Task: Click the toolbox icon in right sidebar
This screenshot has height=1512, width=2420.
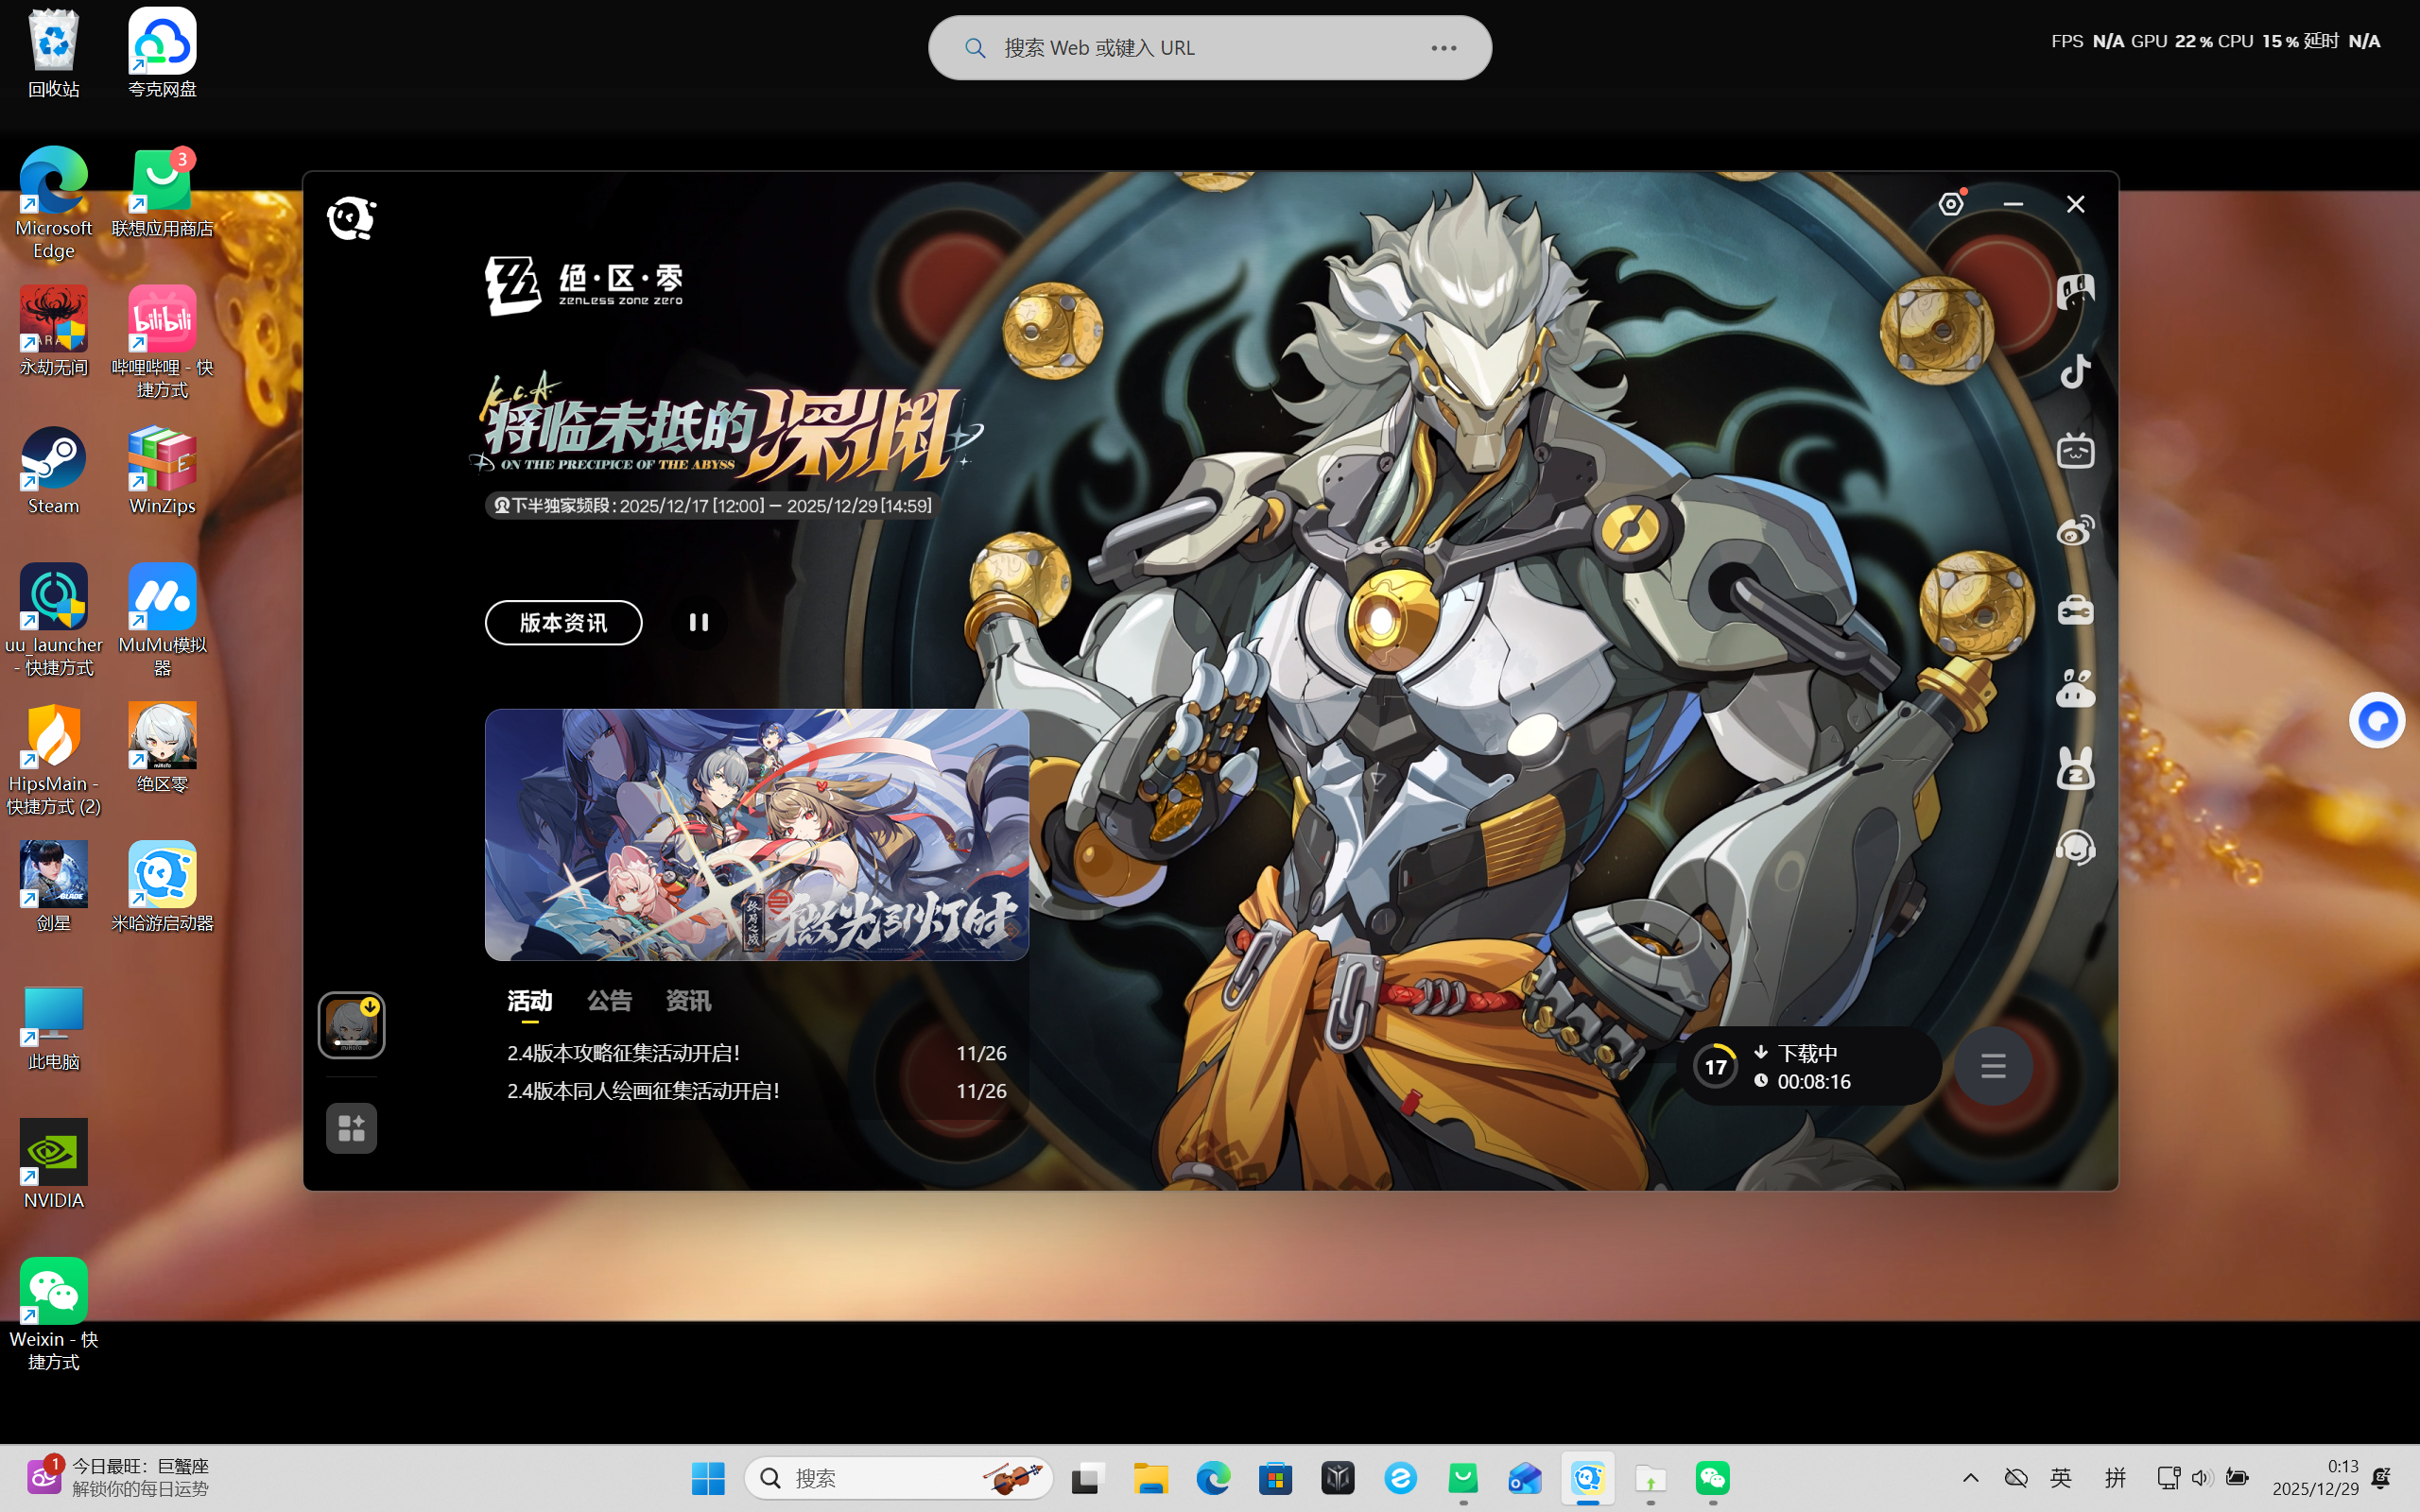Action: [2075, 610]
